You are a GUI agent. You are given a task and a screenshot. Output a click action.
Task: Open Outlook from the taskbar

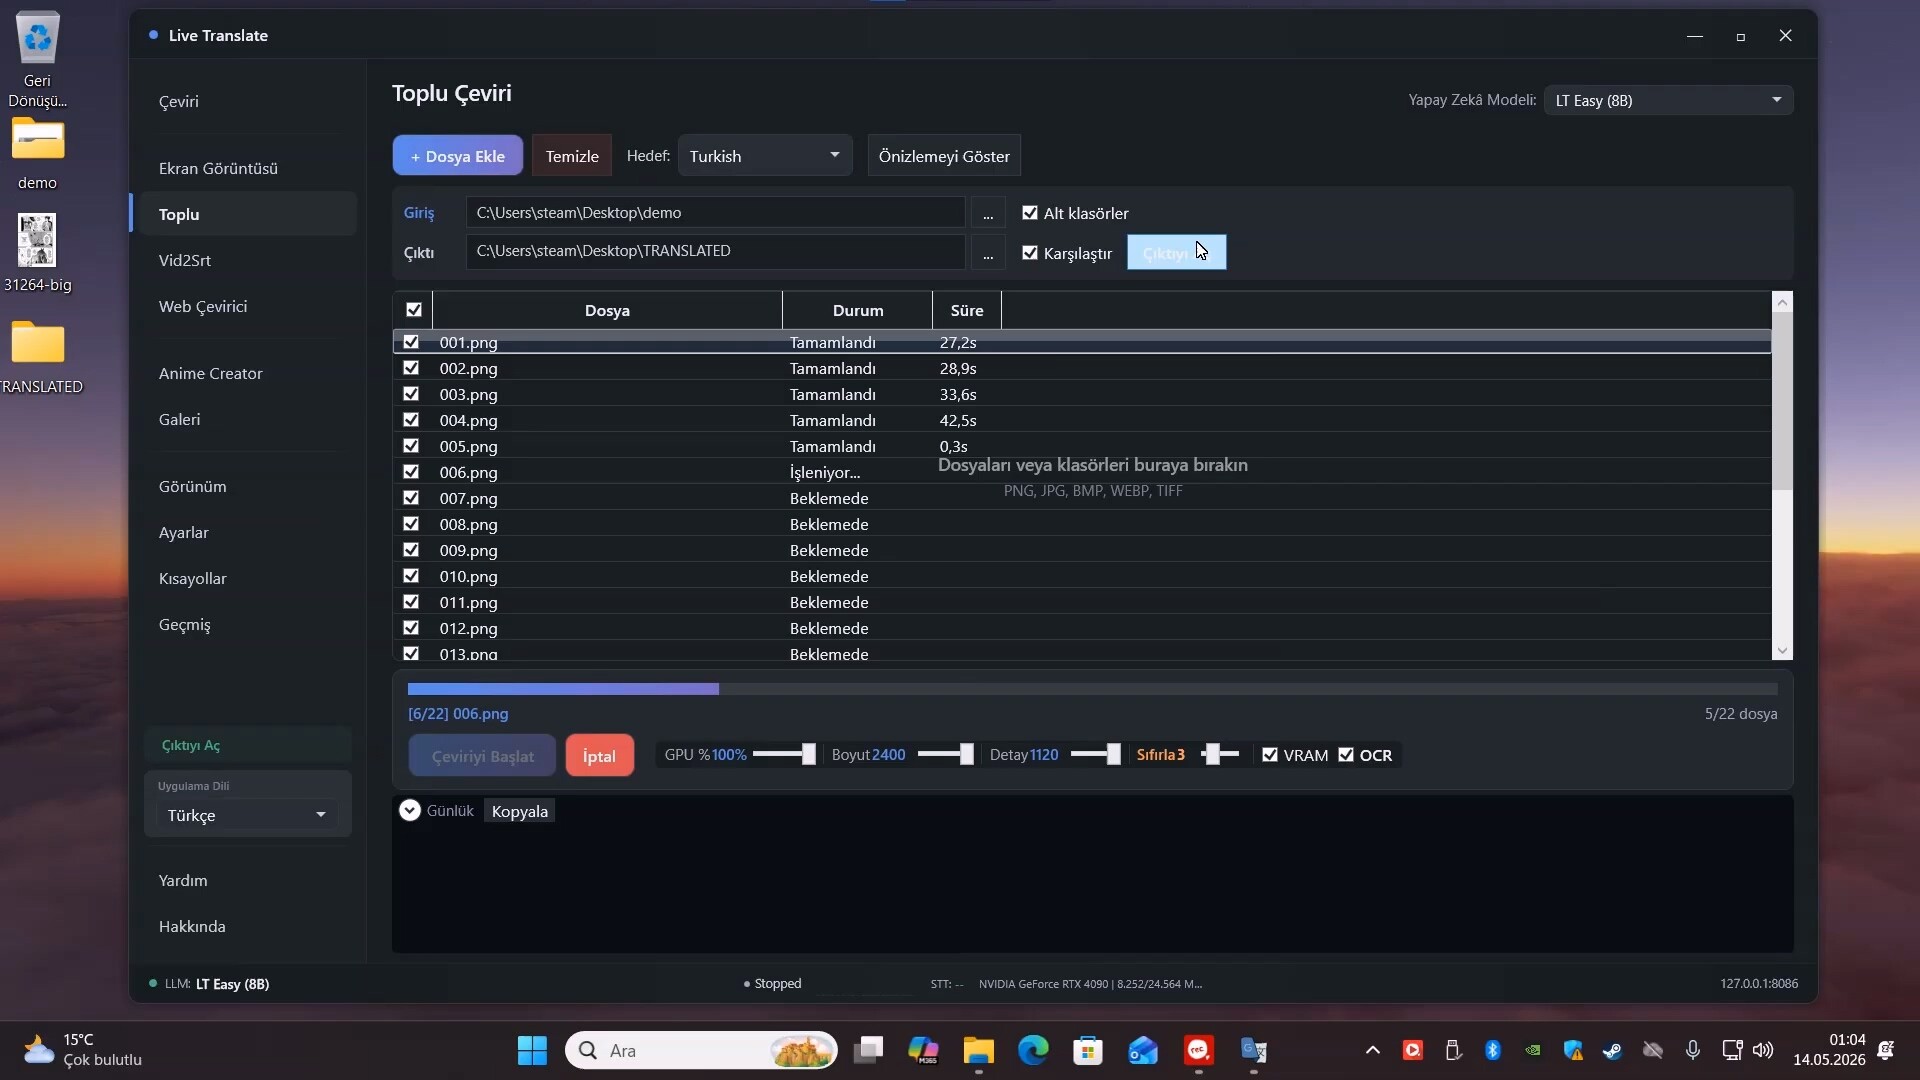pyautogui.click(x=1143, y=1050)
